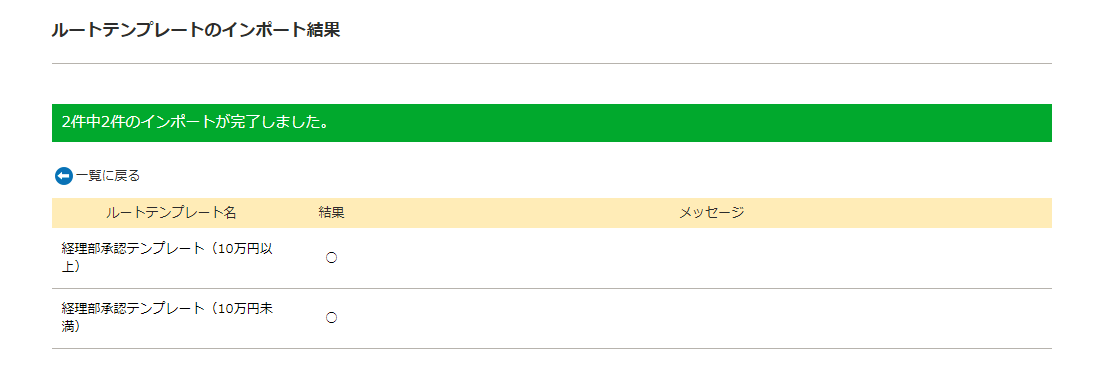Click the ルートテンプレートのインポート結果 page title
This screenshot has width=1102, height=371.
point(196,30)
